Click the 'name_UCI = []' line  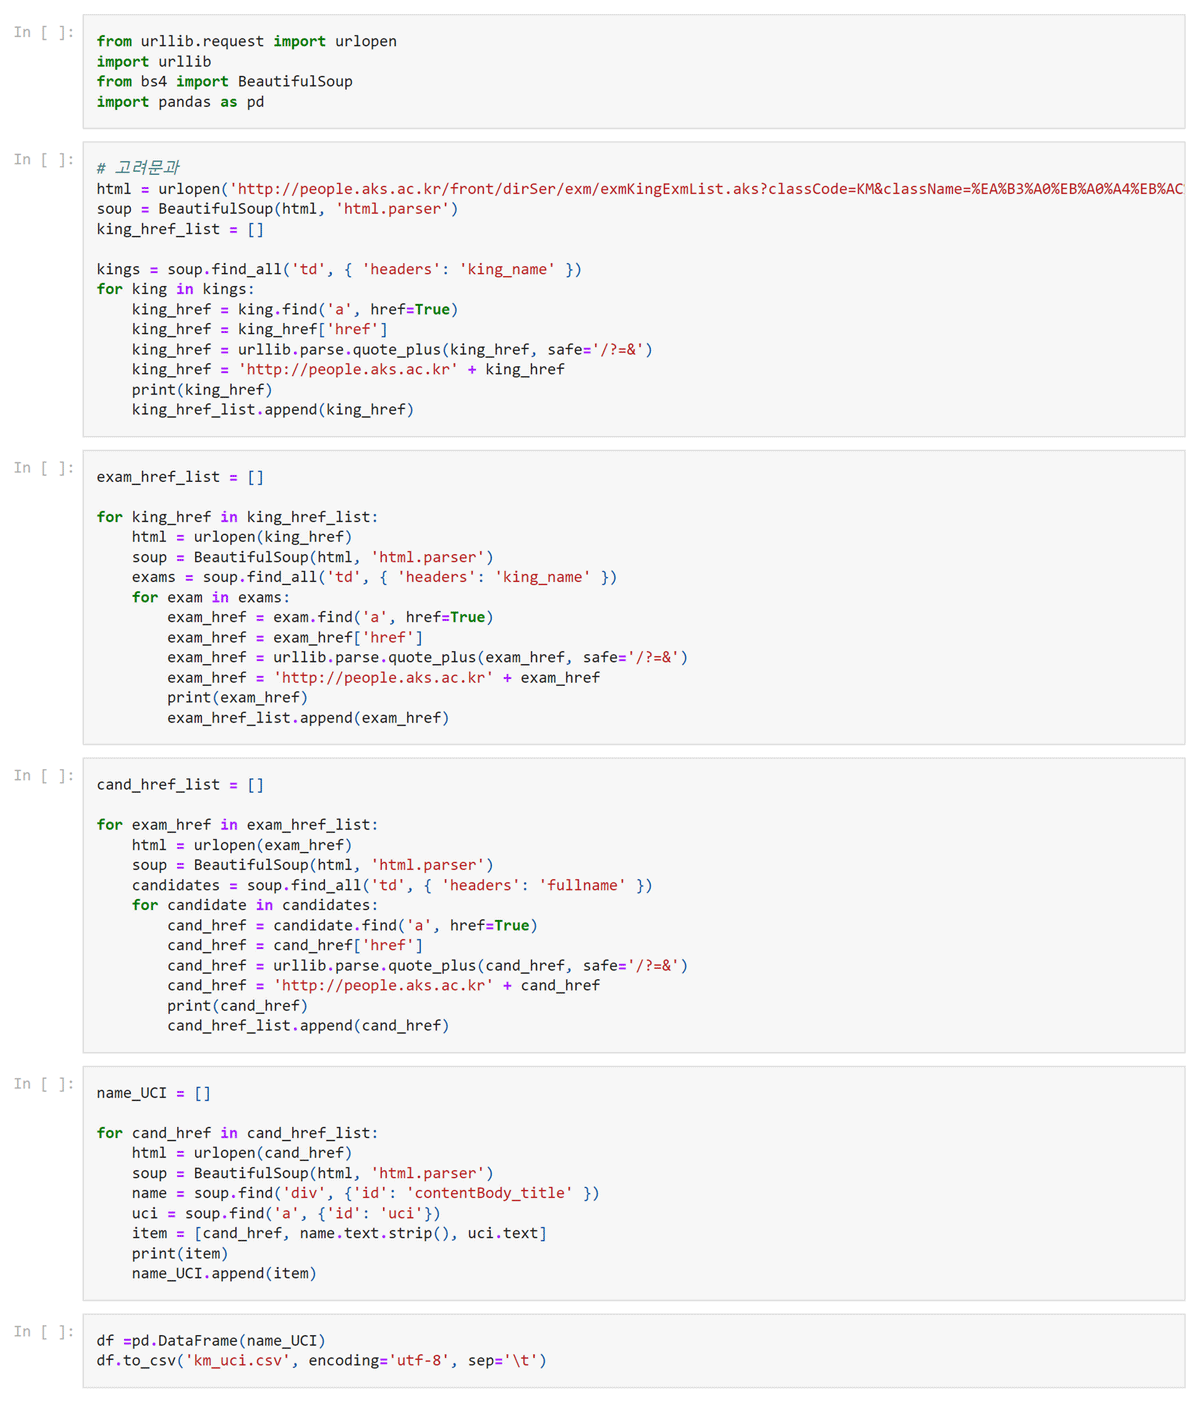coord(153,1093)
